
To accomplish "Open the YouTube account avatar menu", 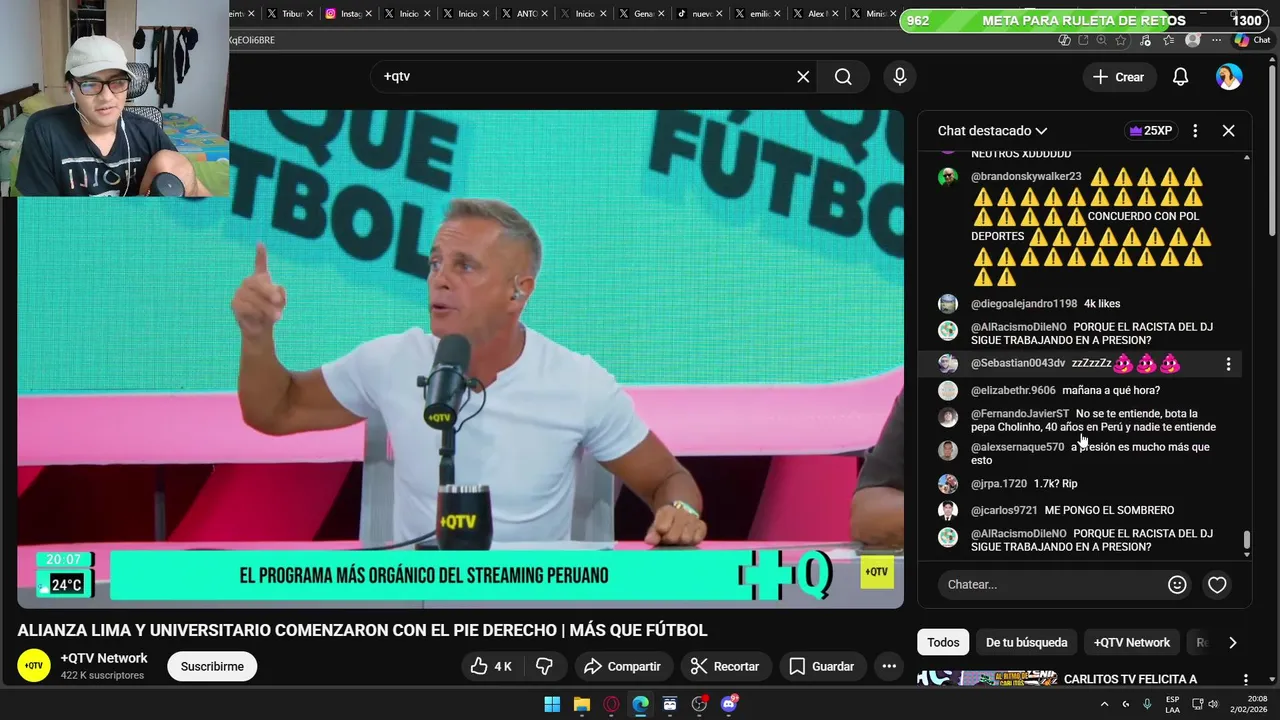I will (x=1229, y=77).
